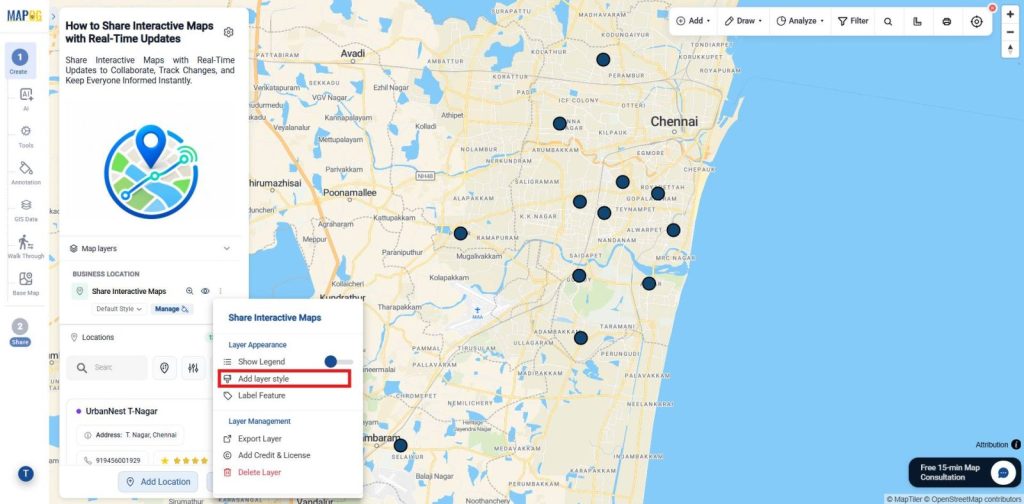The width and height of the screenshot is (1024, 504).
Task: Select the measure ruler tool
Action: pos(917,21)
